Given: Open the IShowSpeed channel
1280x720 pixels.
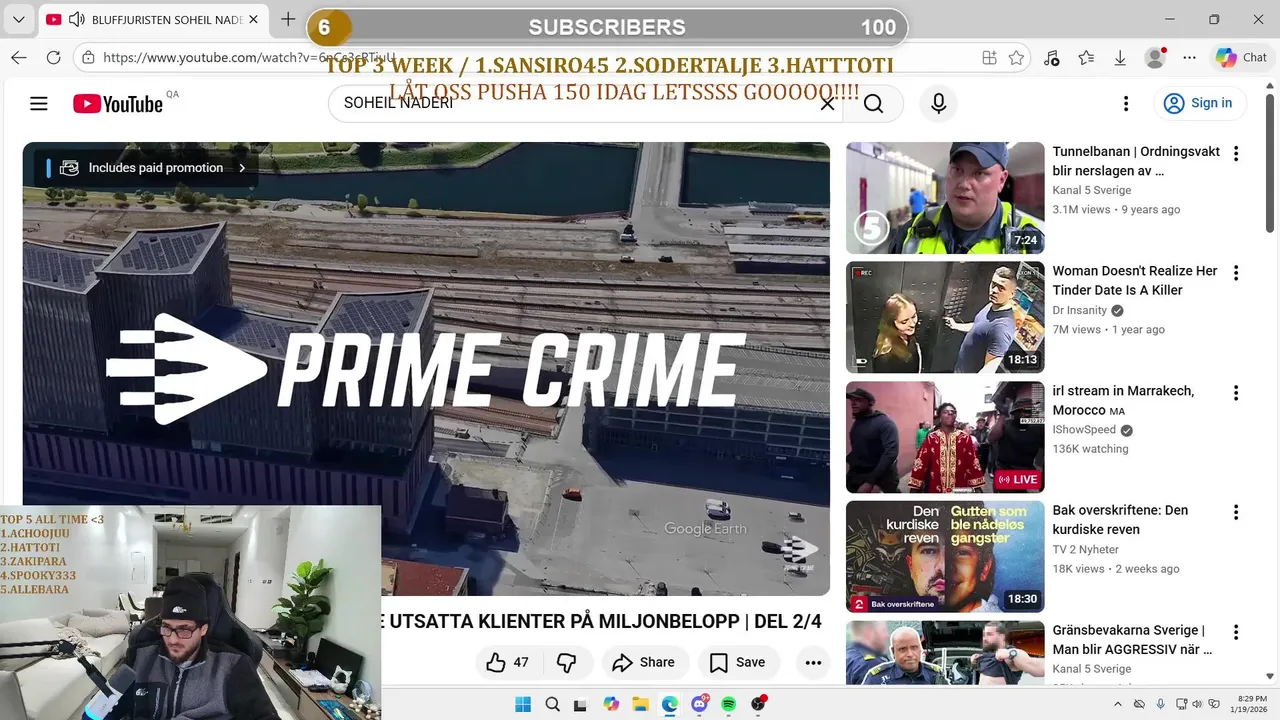Looking at the screenshot, I should tap(1084, 430).
